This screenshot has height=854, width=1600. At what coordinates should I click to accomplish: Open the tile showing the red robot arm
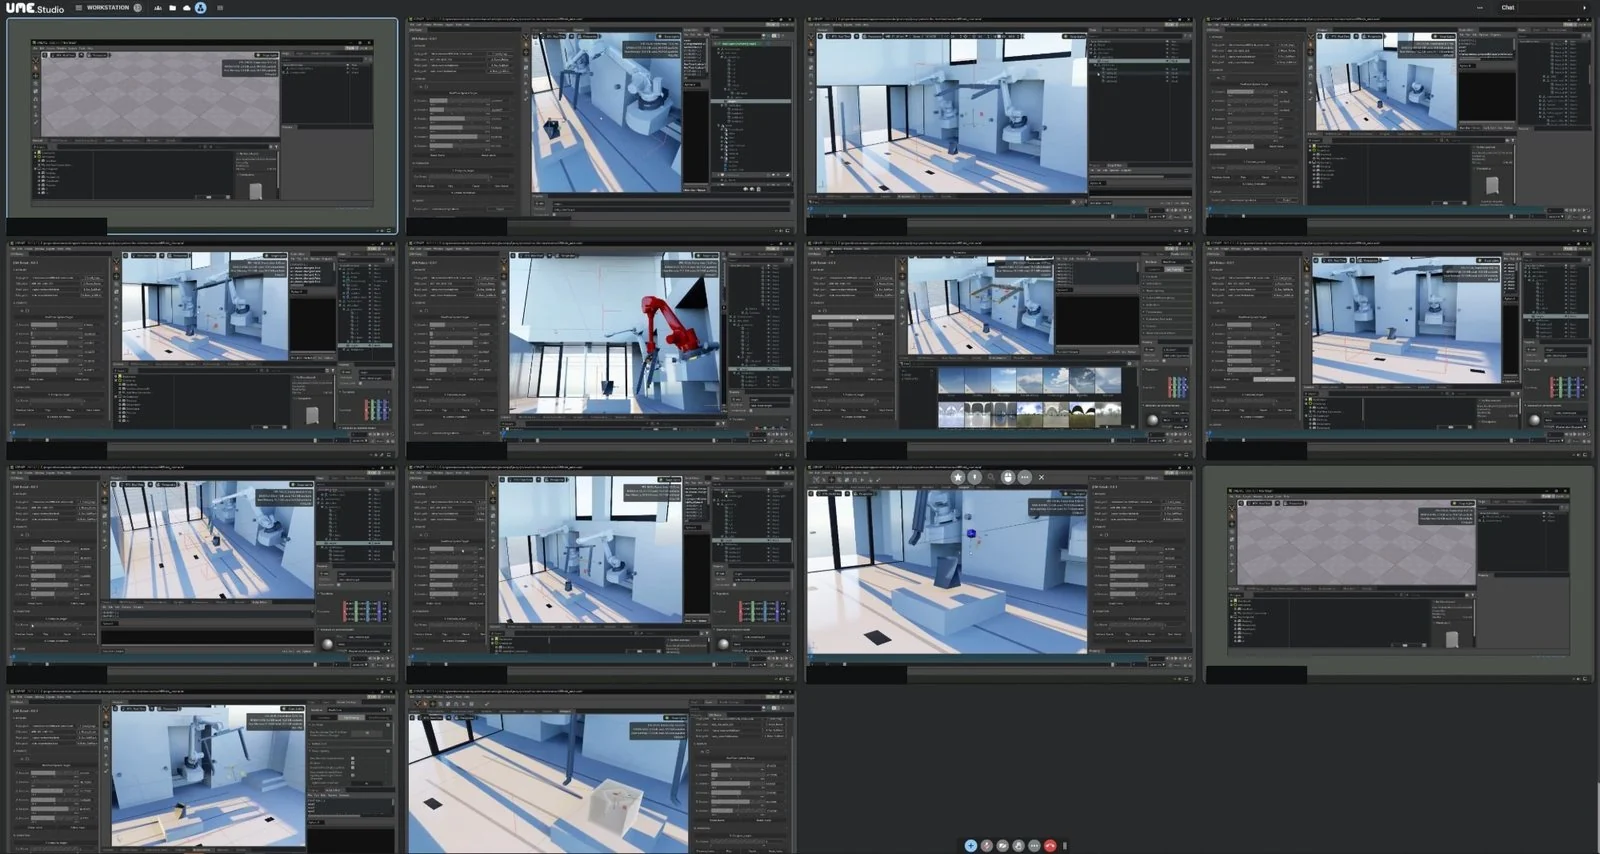point(601,349)
